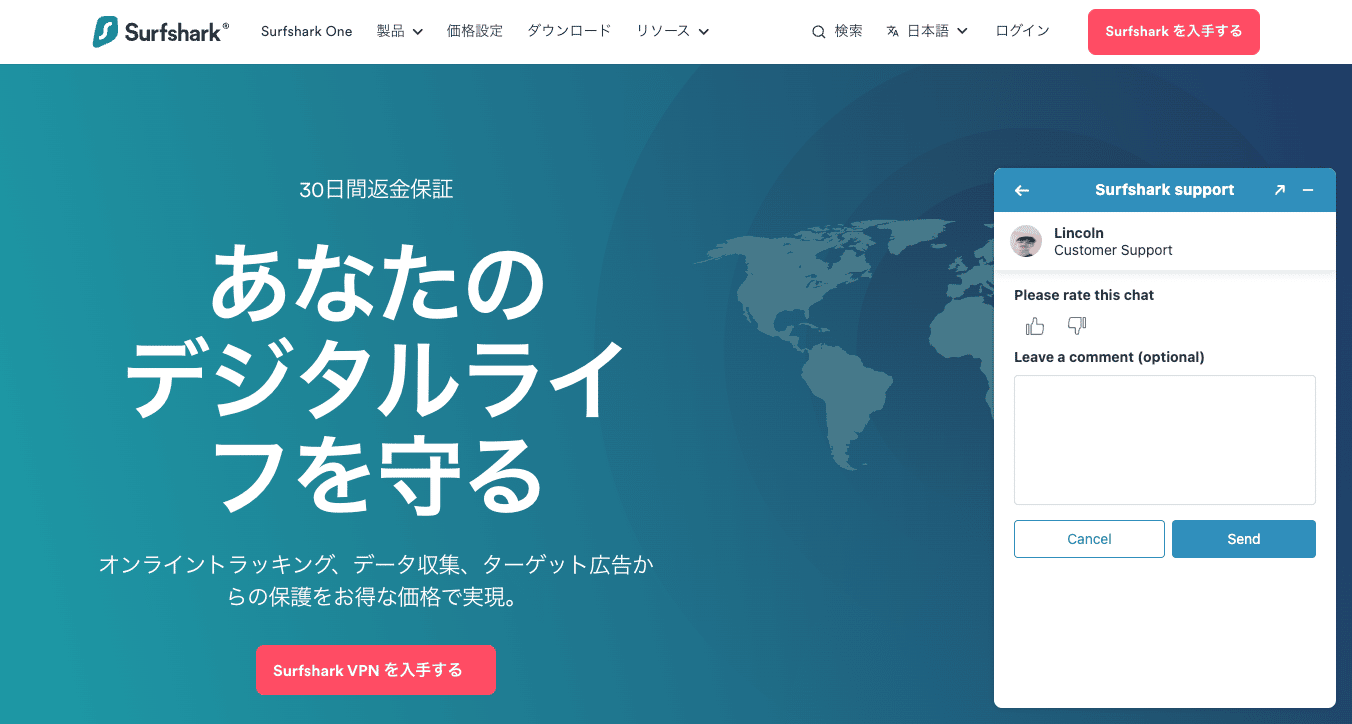The width and height of the screenshot is (1352, 724).
Task: Cancel the chat rating
Action: pos(1089,539)
